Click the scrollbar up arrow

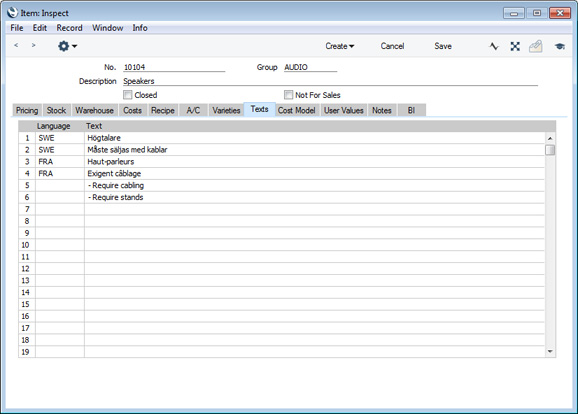click(550, 138)
